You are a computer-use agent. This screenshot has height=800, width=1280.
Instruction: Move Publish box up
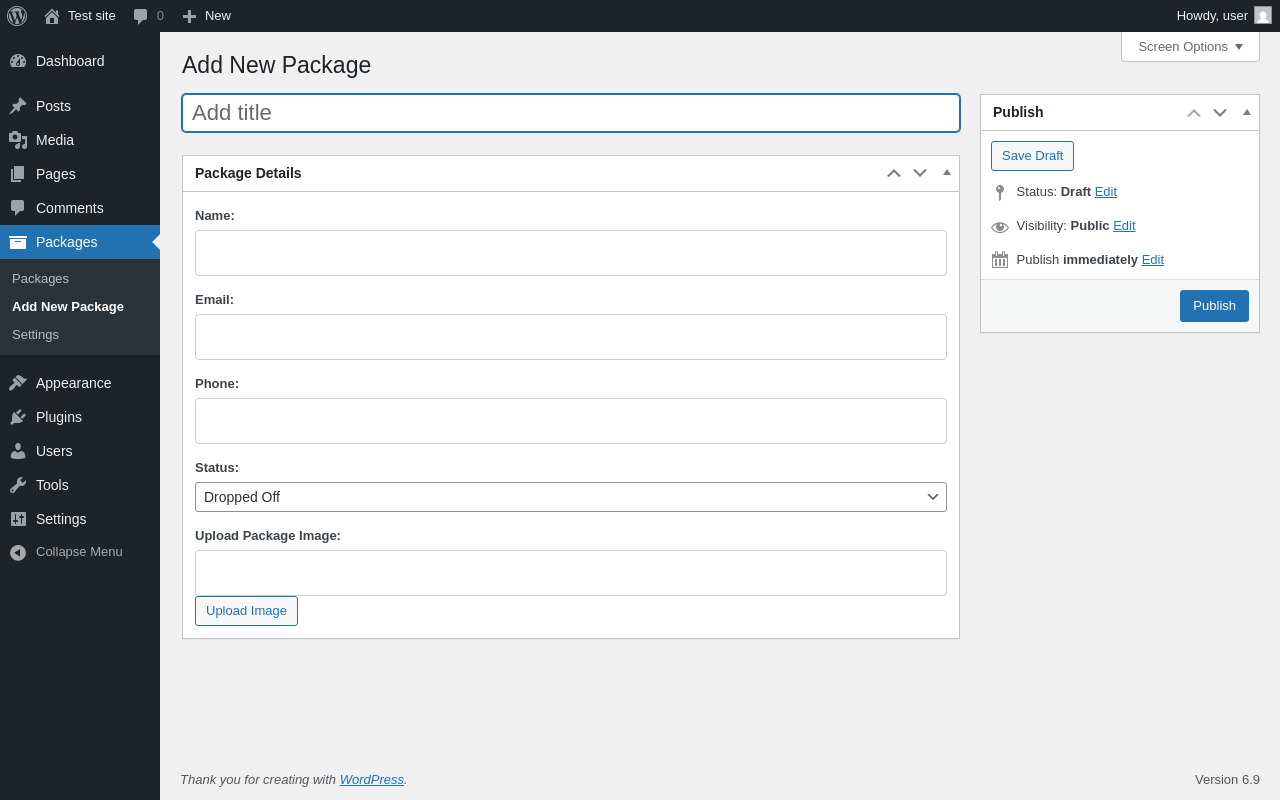coord(1194,113)
